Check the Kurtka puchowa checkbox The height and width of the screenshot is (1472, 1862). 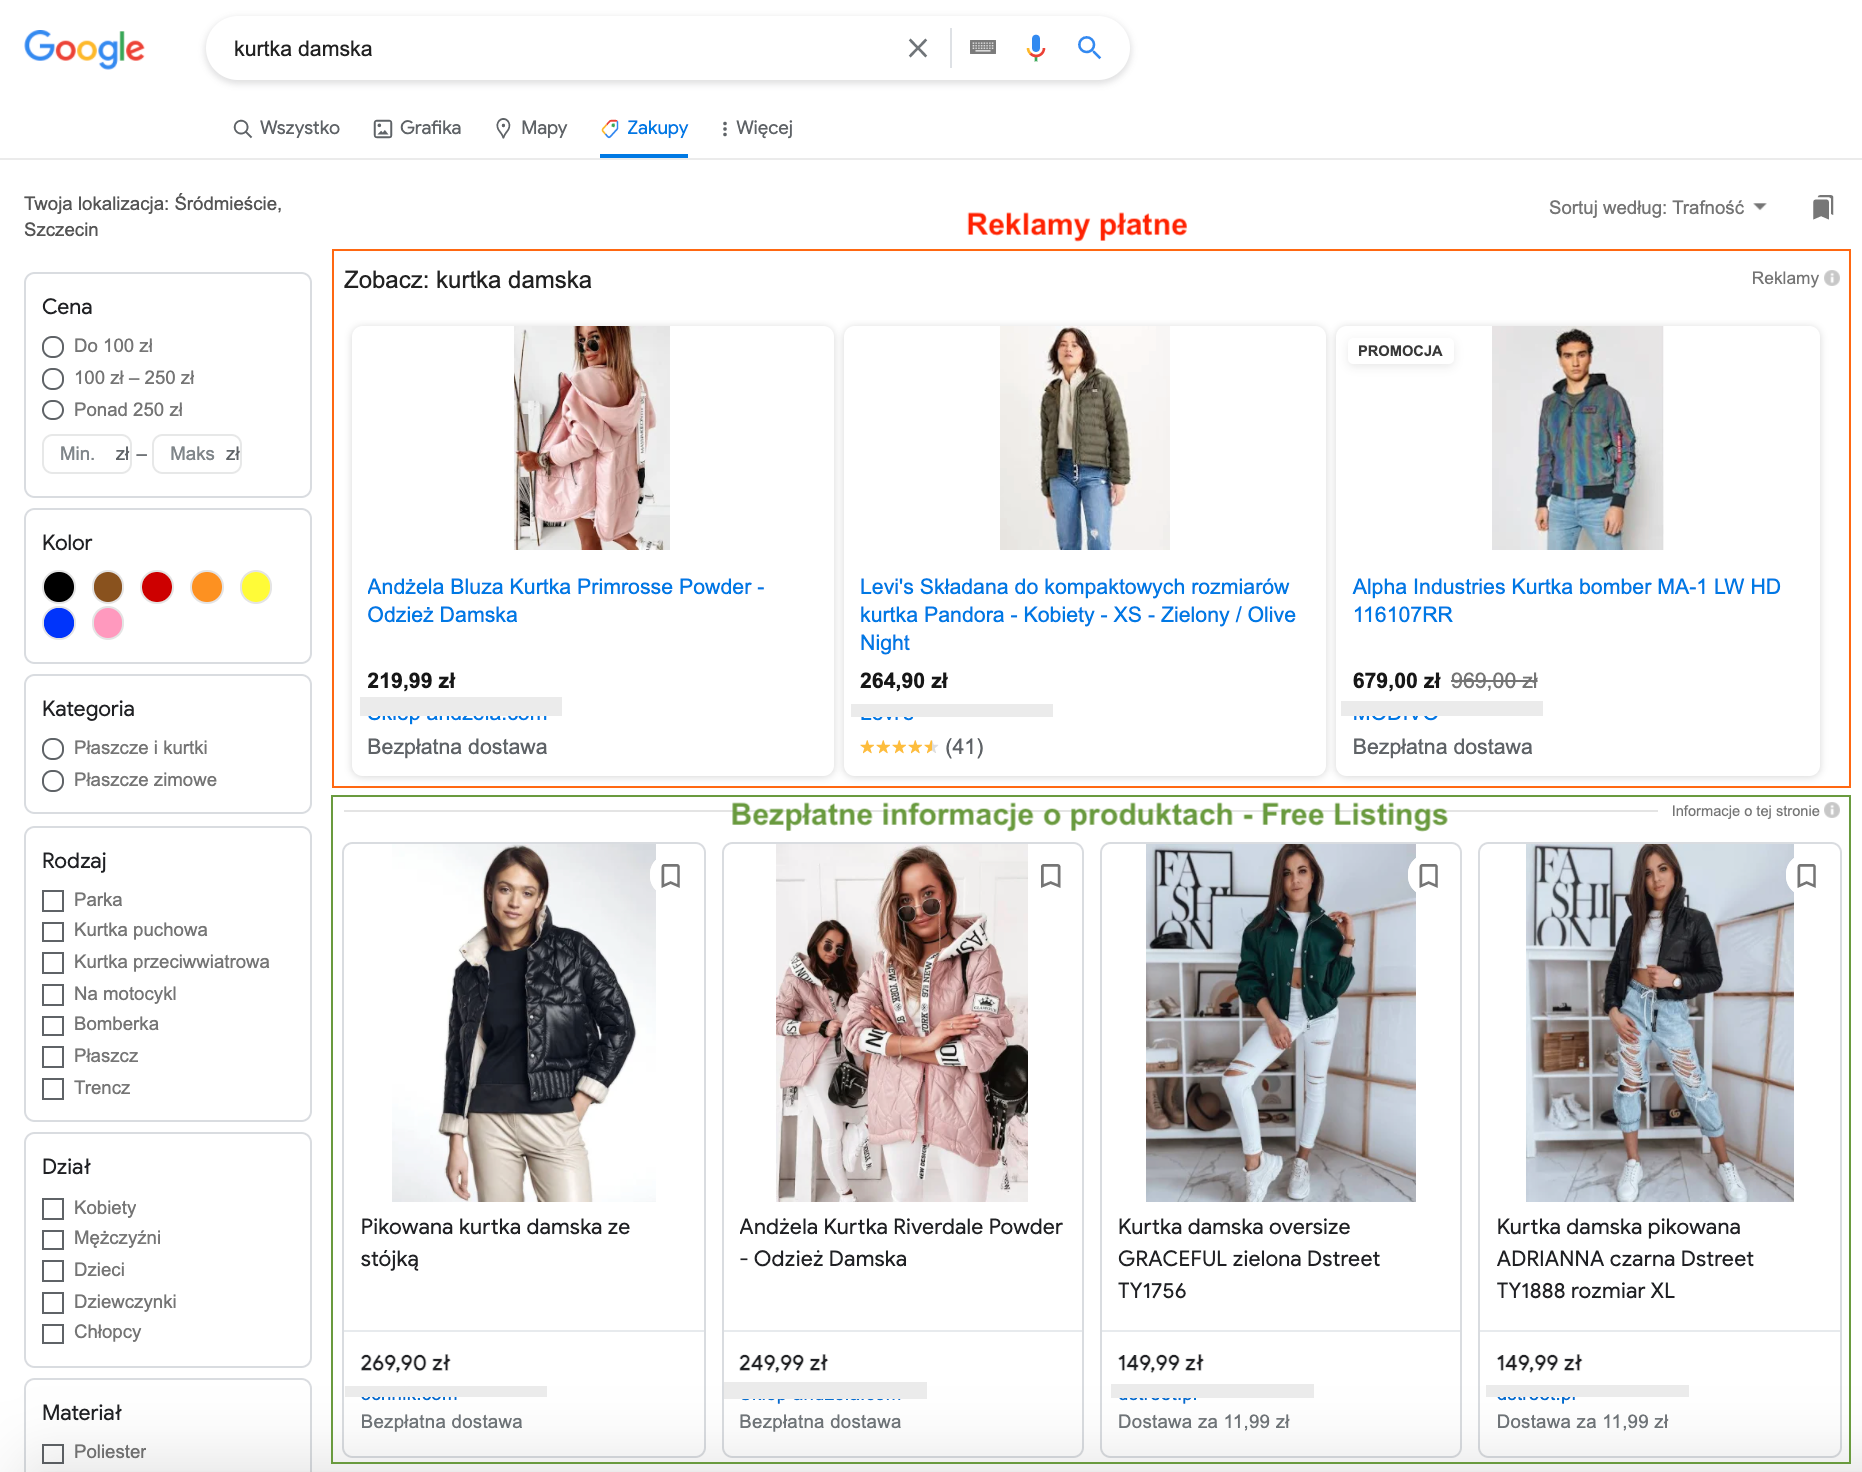tap(53, 931)
